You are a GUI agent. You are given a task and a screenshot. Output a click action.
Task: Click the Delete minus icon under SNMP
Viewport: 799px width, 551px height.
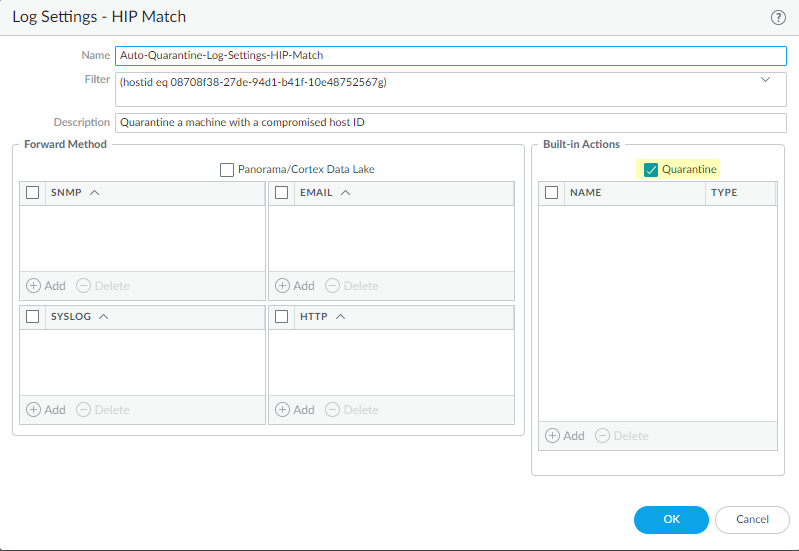point(84,286)
